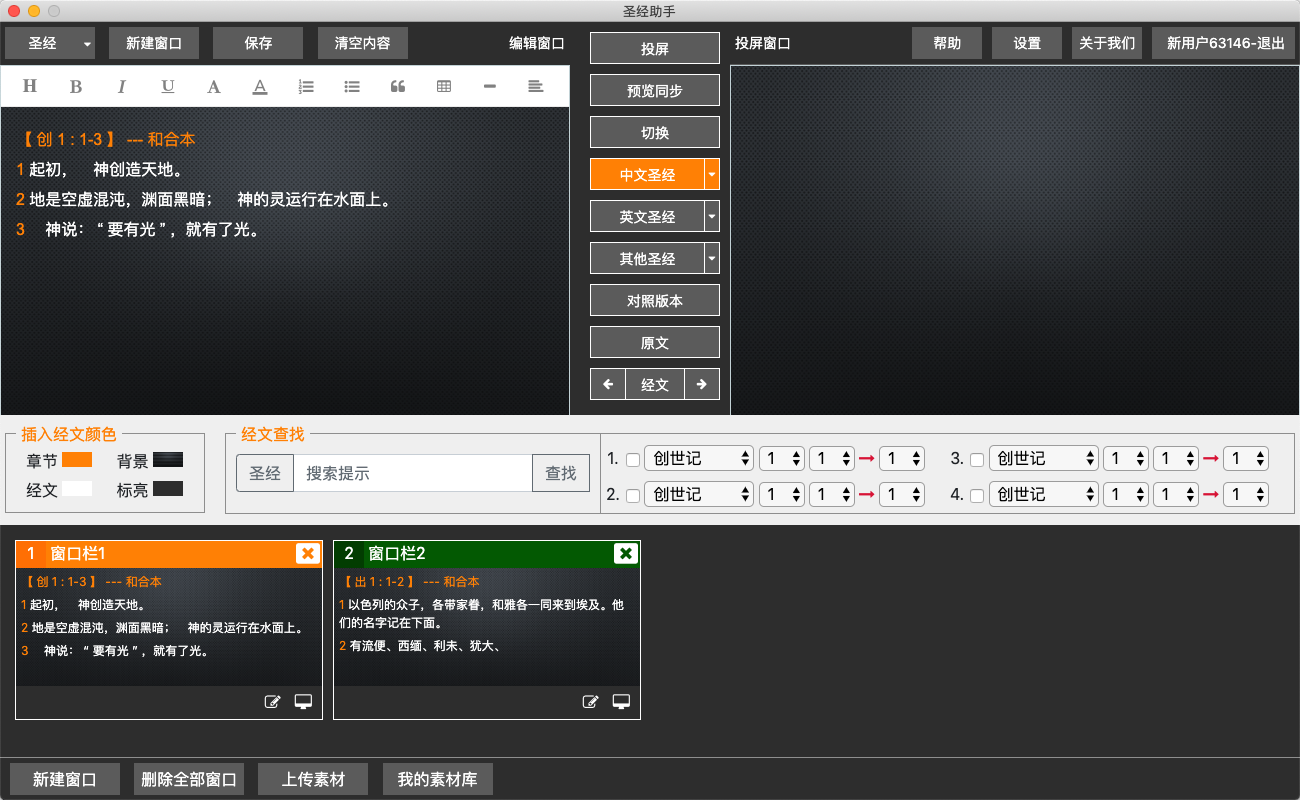Viewport: 1300px width, 800px height.
Task: Tick the checkbox for verse slot 3
Action: 977,460
